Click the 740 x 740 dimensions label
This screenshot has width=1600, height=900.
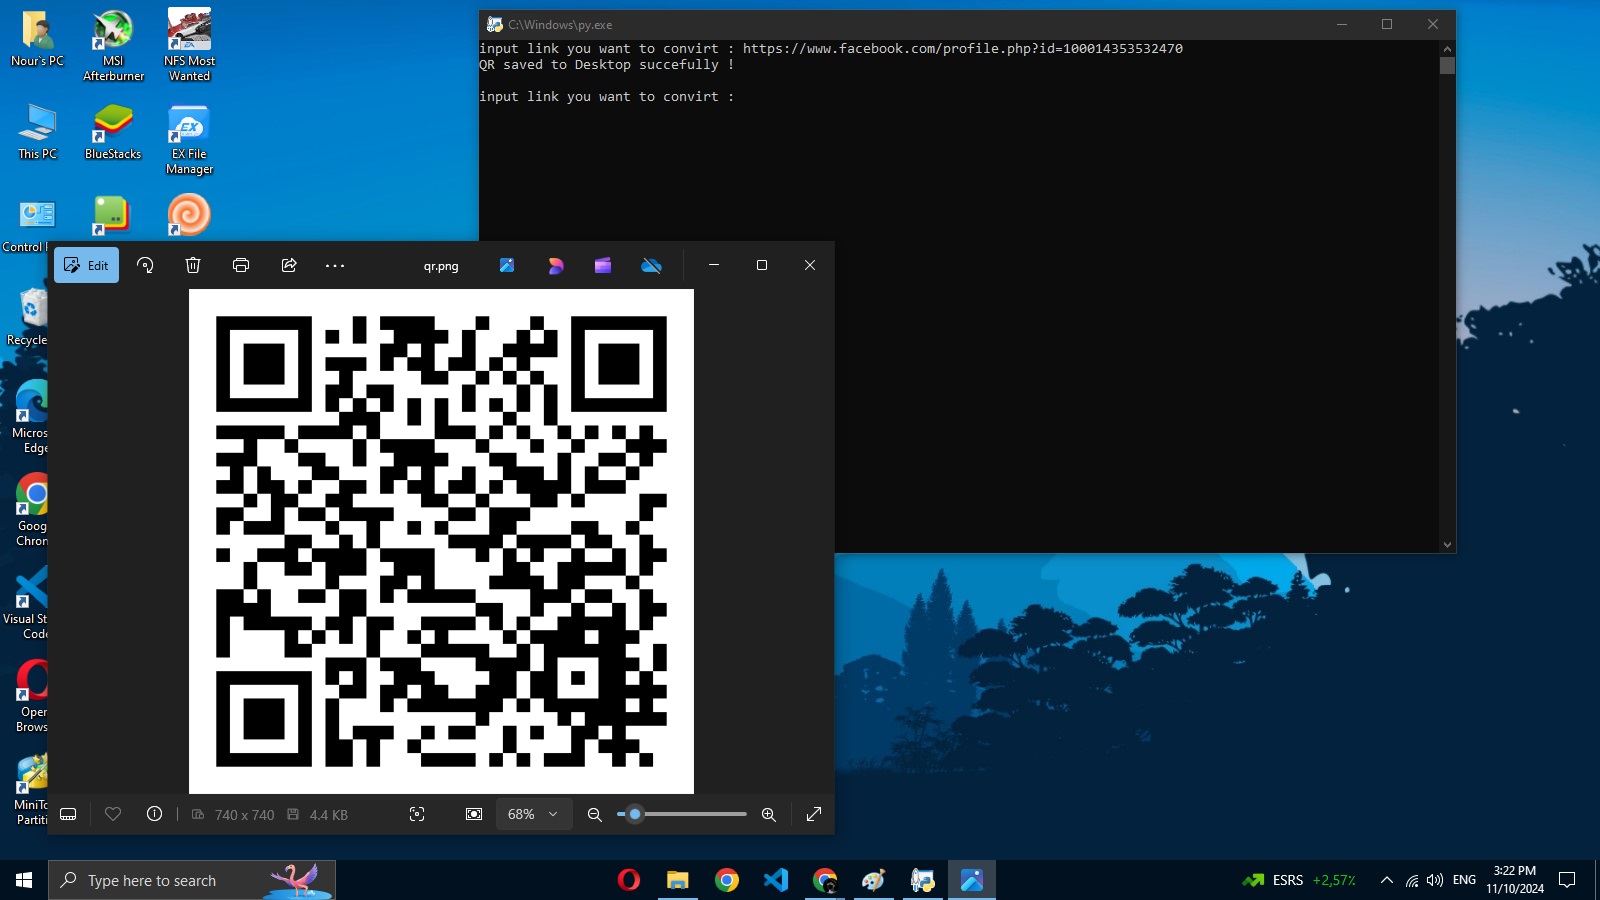[244, 815]
